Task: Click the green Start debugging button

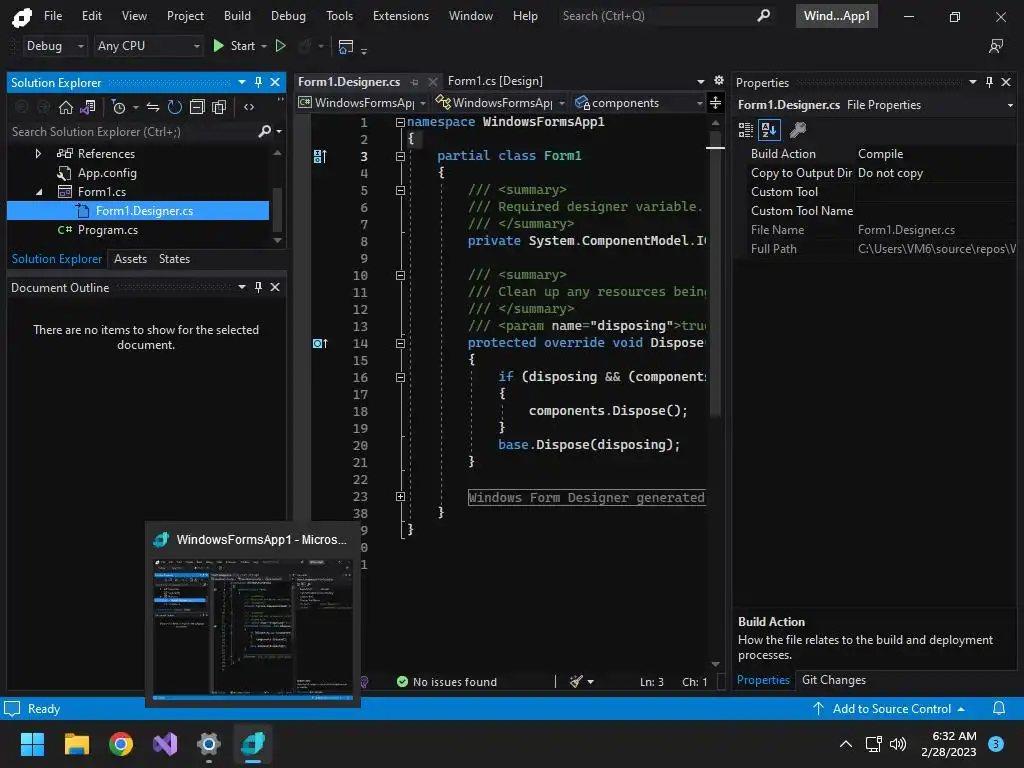Action: point(234,46)
